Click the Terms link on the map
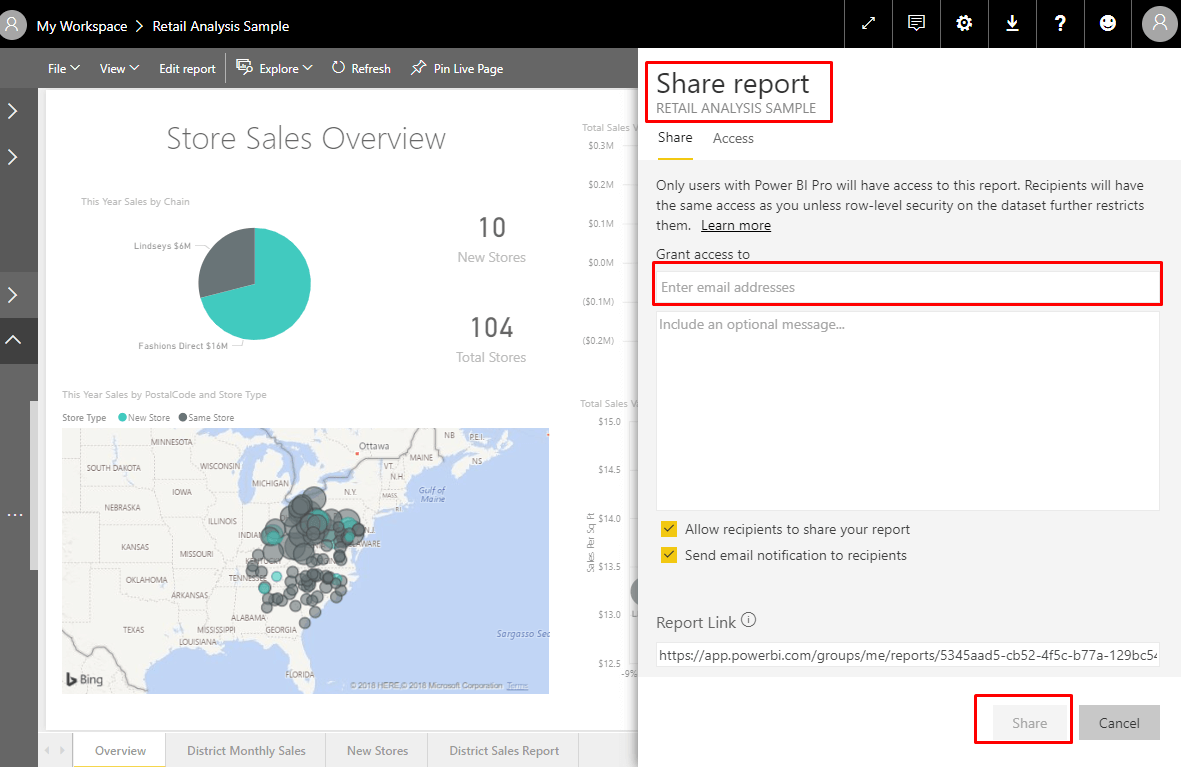This screenshot has width=1181, height=767. tap(517, 686)
